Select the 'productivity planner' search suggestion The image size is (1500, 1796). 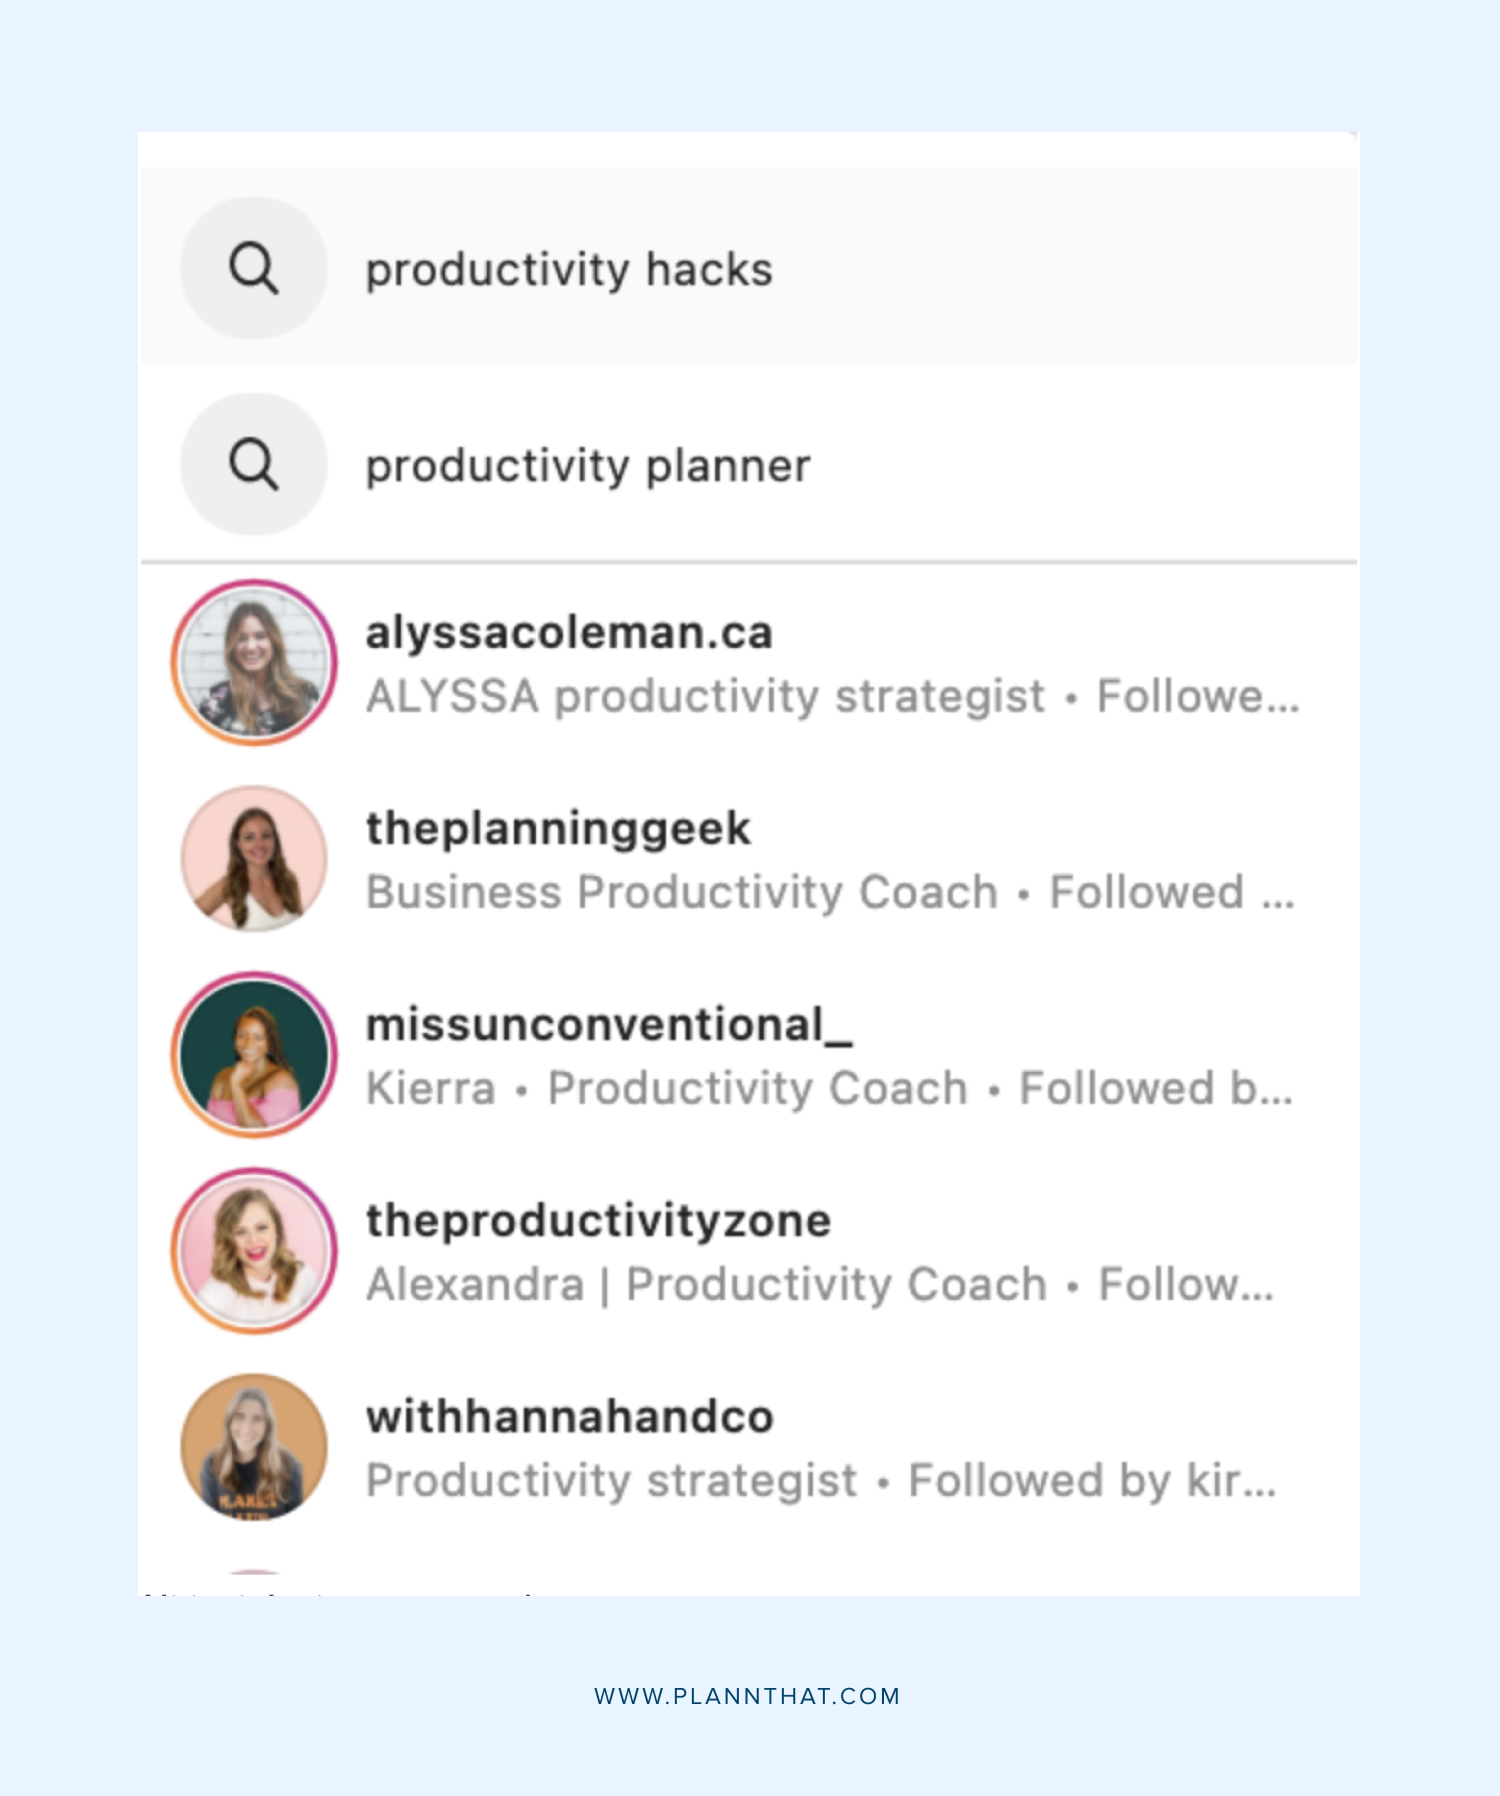pyautogui.click(x=586, y=466)
